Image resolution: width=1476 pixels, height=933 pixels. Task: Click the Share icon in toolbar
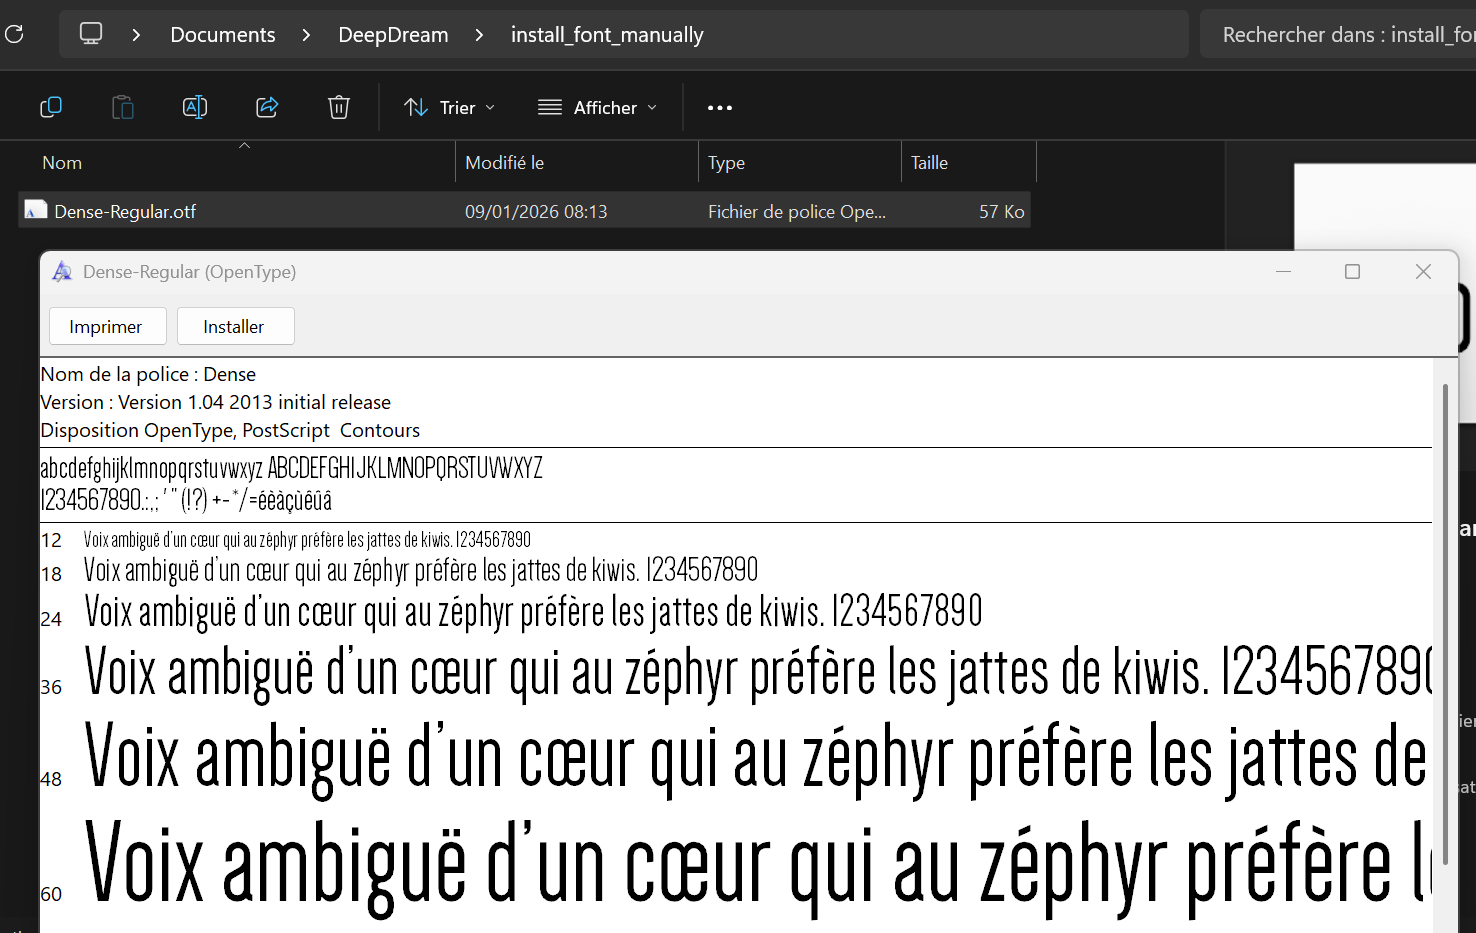[267, 107]
